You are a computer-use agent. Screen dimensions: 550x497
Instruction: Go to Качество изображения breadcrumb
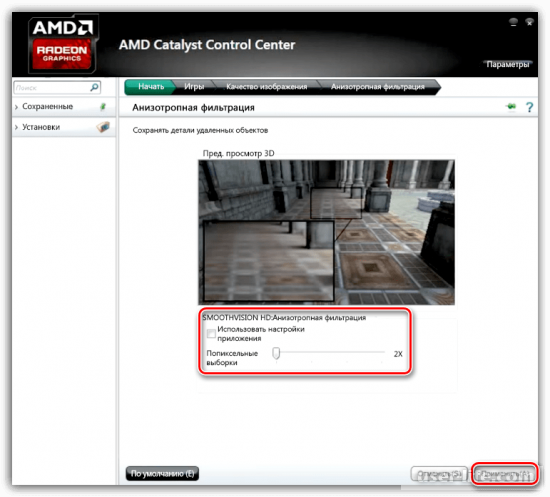pos(267,87)
